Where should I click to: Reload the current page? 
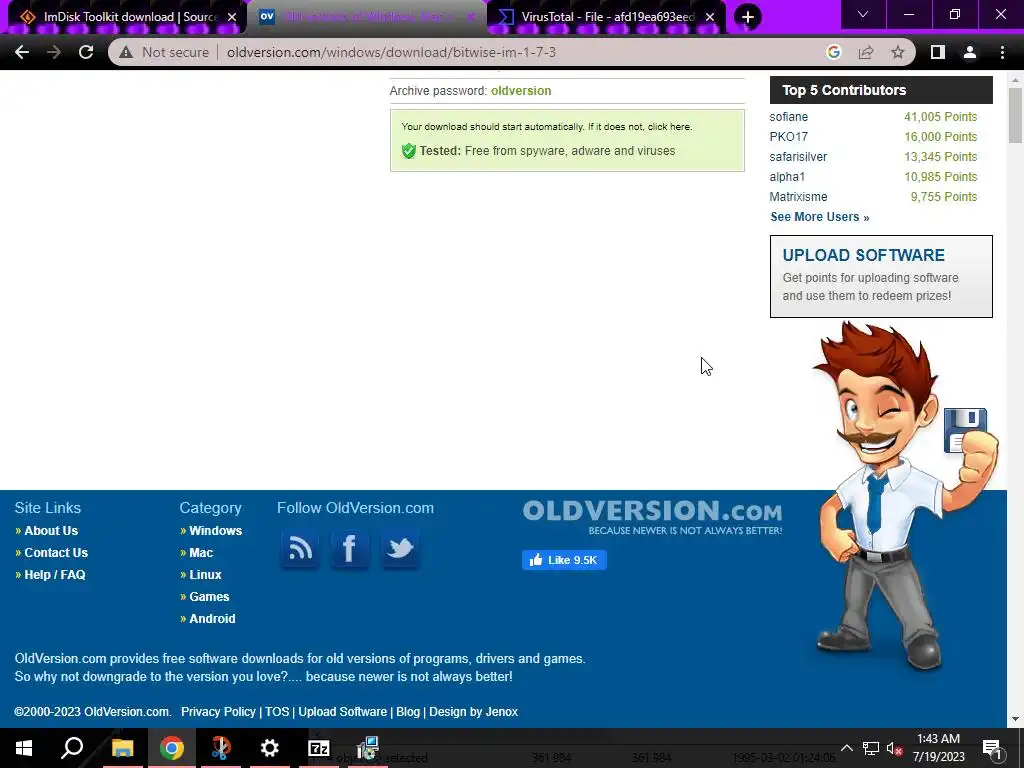[86, 52]
